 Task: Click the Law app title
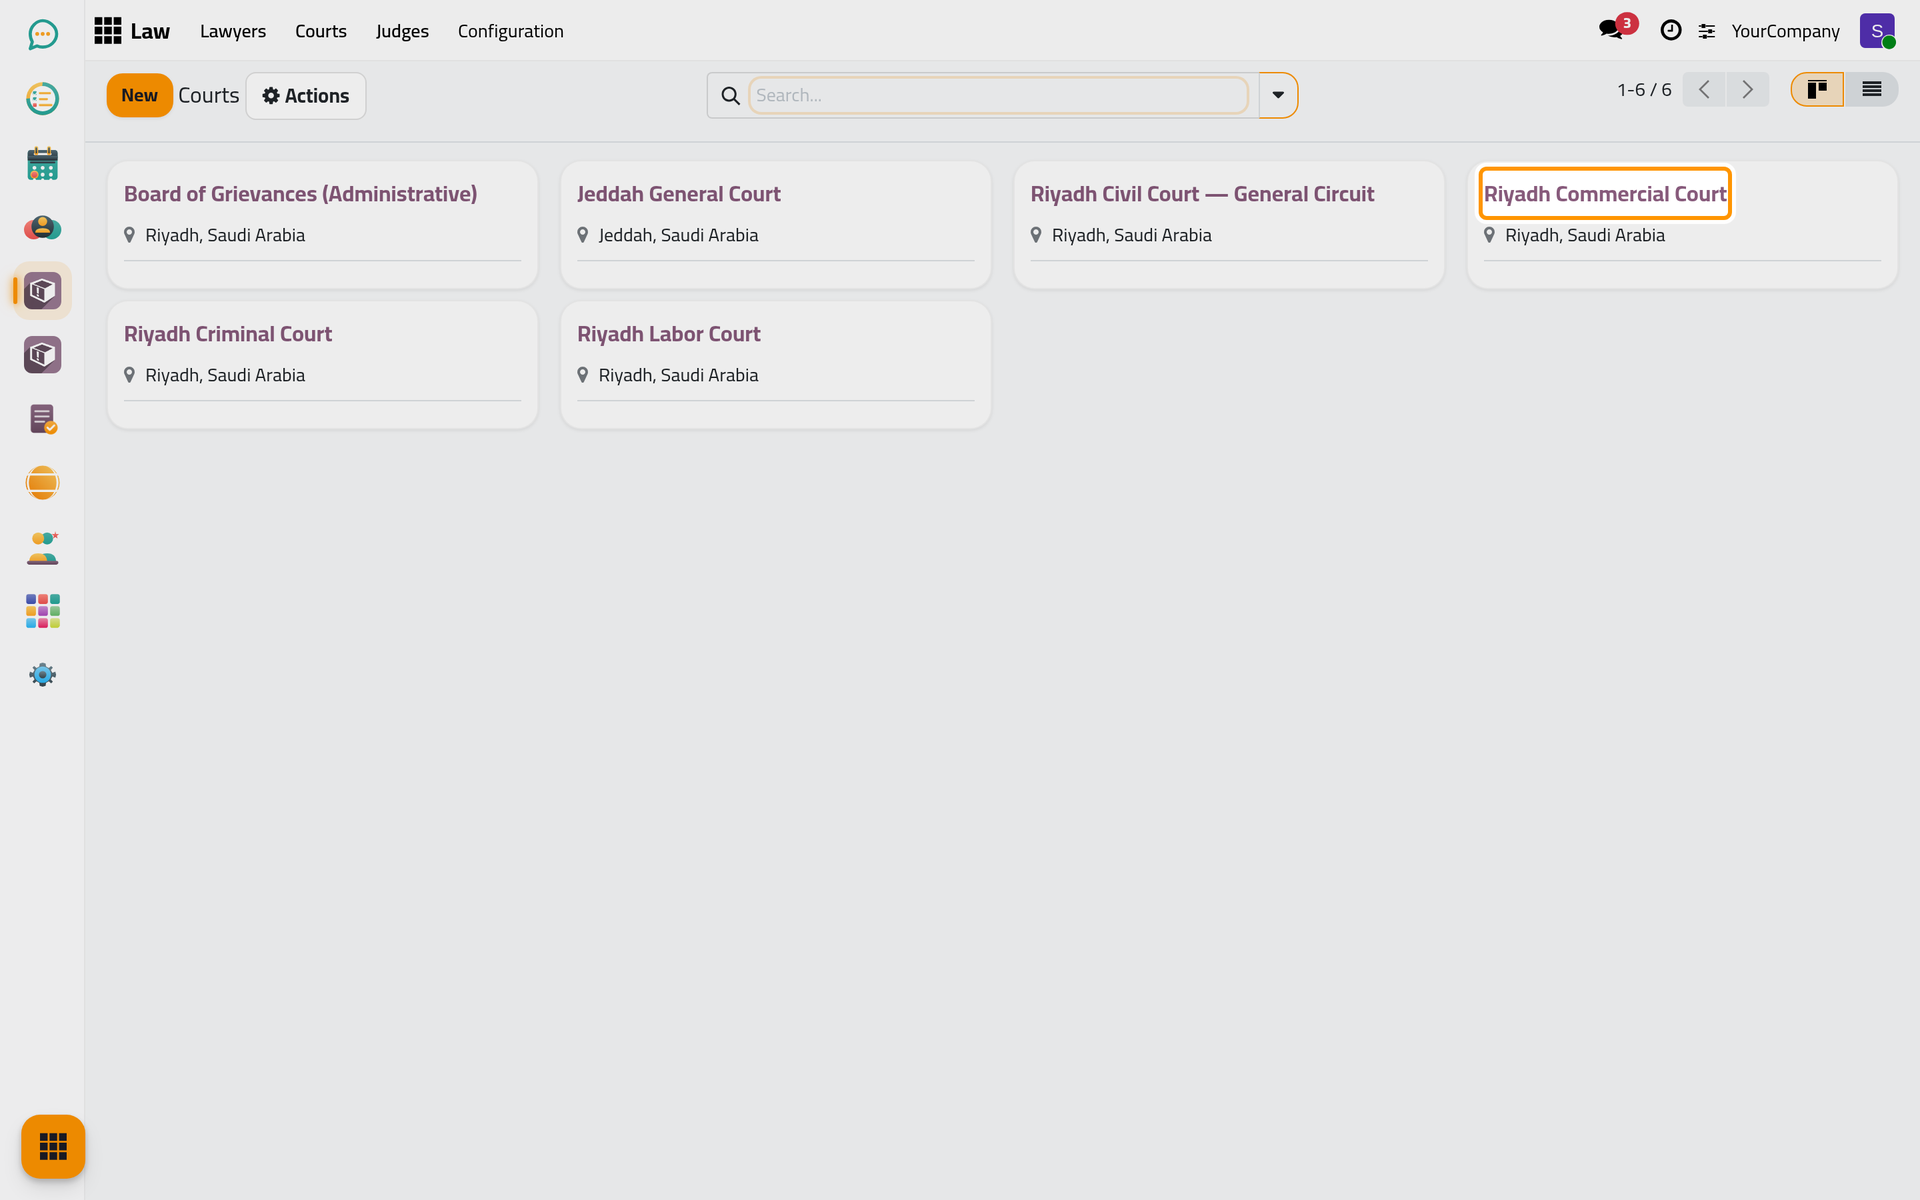click(150, 31)
